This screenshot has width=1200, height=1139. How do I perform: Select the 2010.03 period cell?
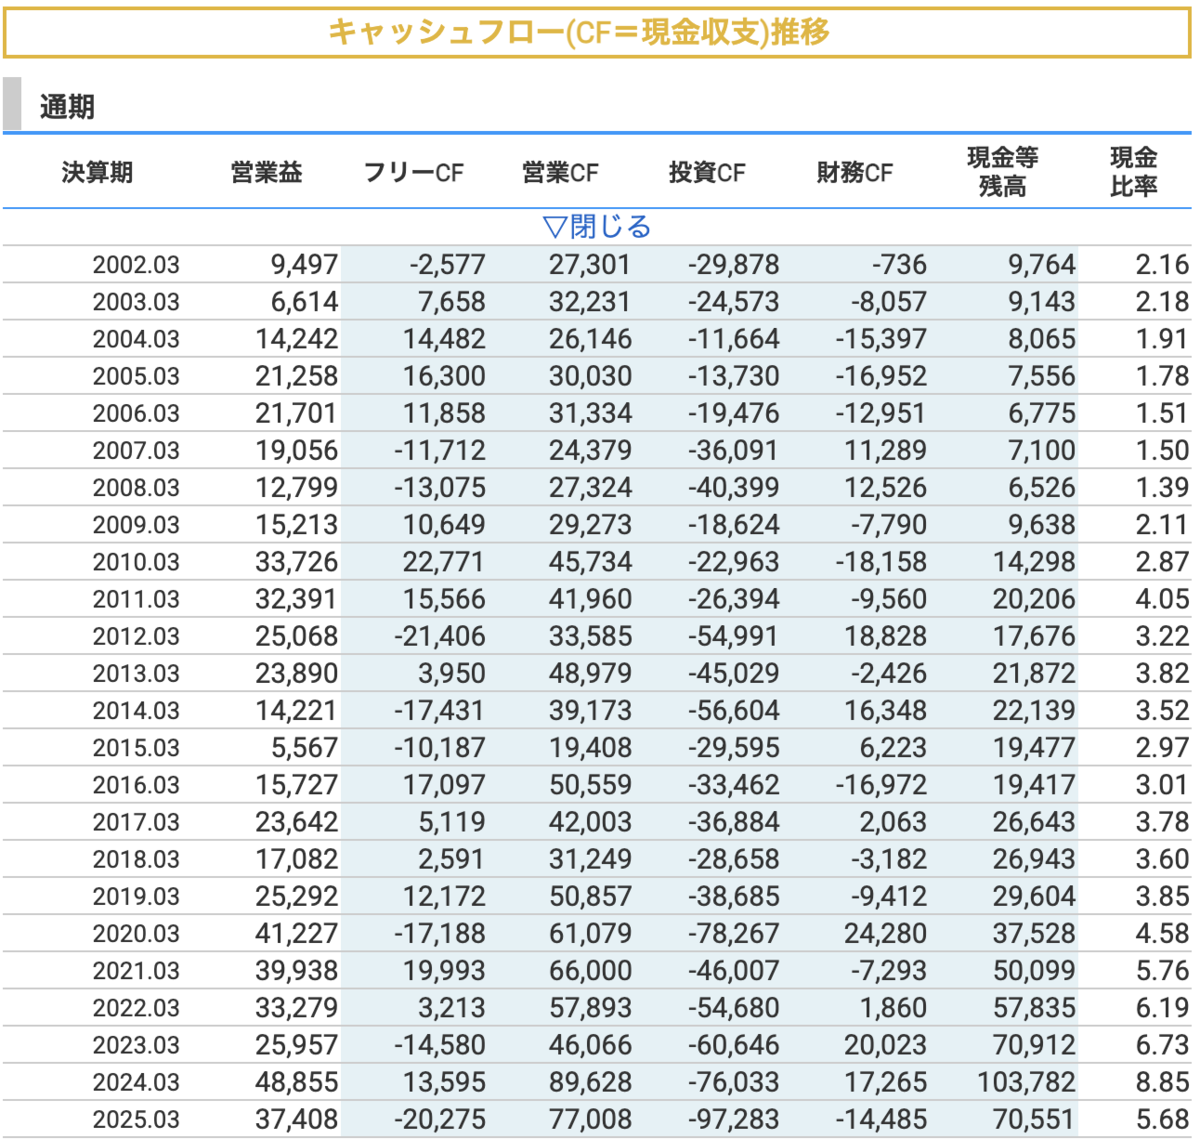coord(136,562)
